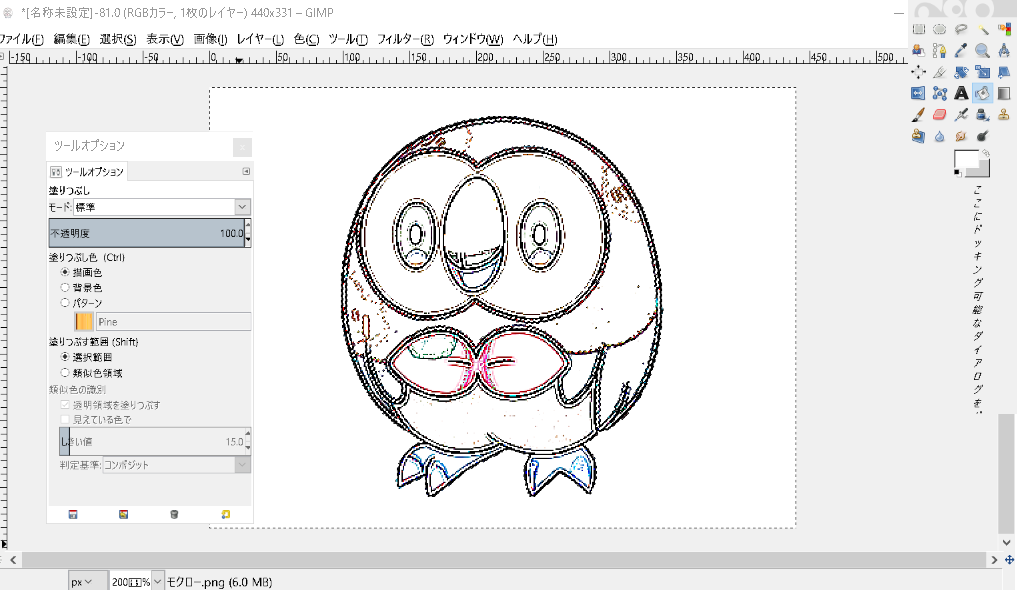Select the Smudge tool
Image resolution: width=1017 pixels, height=590 pixels.
pyautogui.click(x=961, y=136)
